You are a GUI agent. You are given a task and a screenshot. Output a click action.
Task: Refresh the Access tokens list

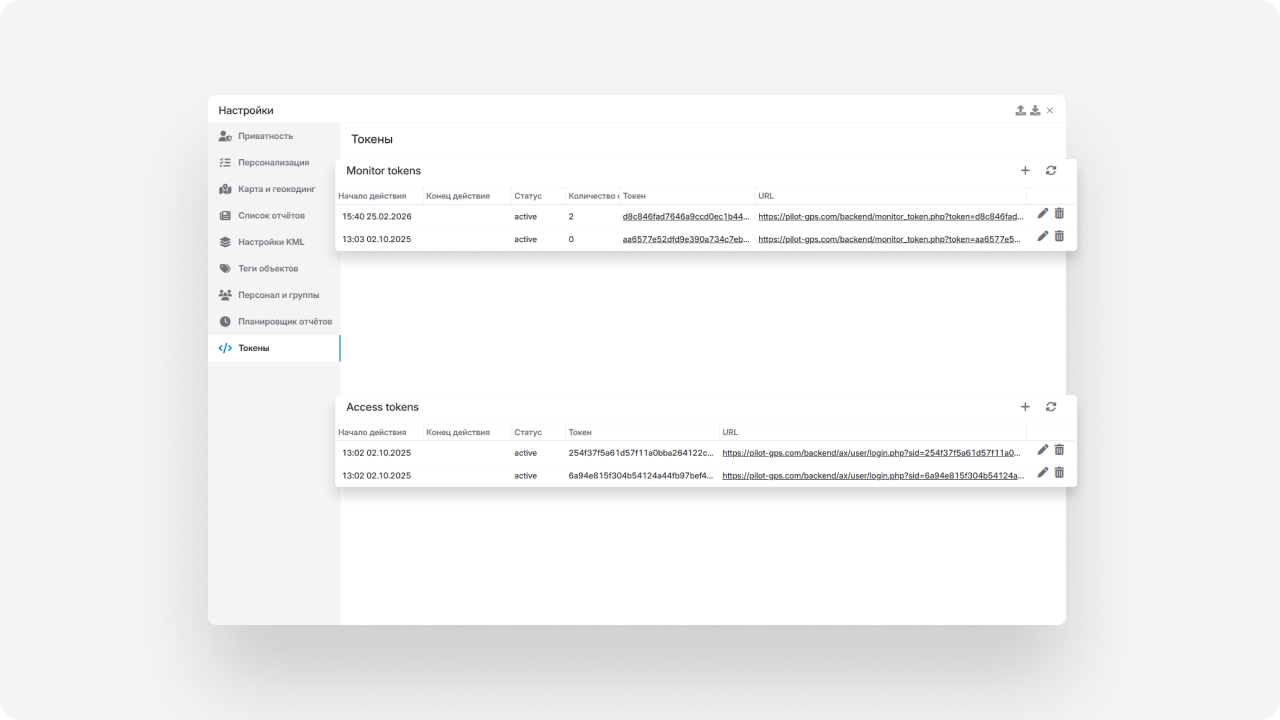[x=1051, y=407]
